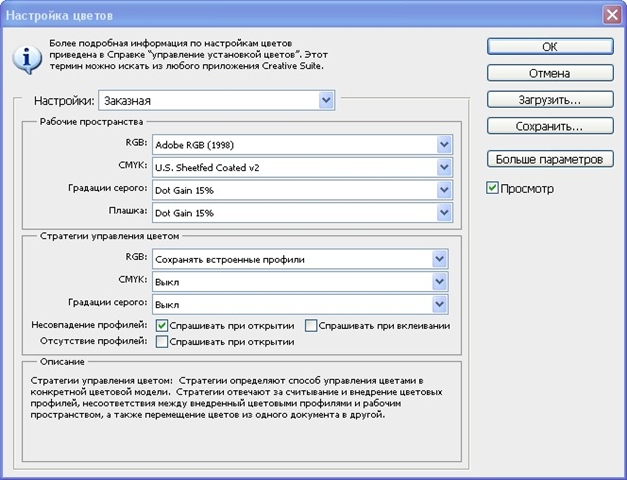The image size is (627, 480).
Task: Click the Сохранить... button
Action: point(550,127)
